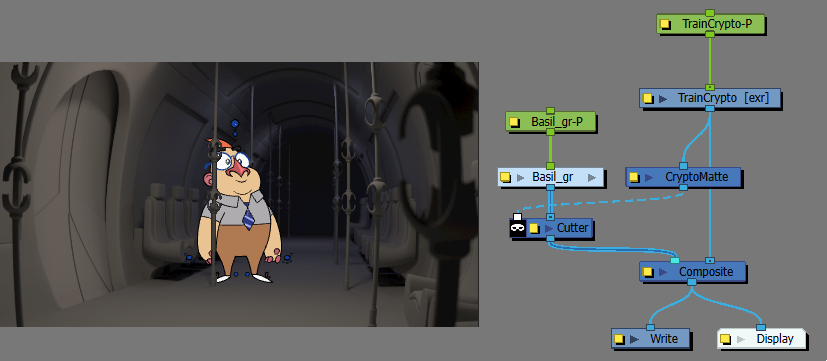Viewport: 827px width, 361px height.
Task: Open properties via Basil_gr-P yellow square
Action: (514, 122)
